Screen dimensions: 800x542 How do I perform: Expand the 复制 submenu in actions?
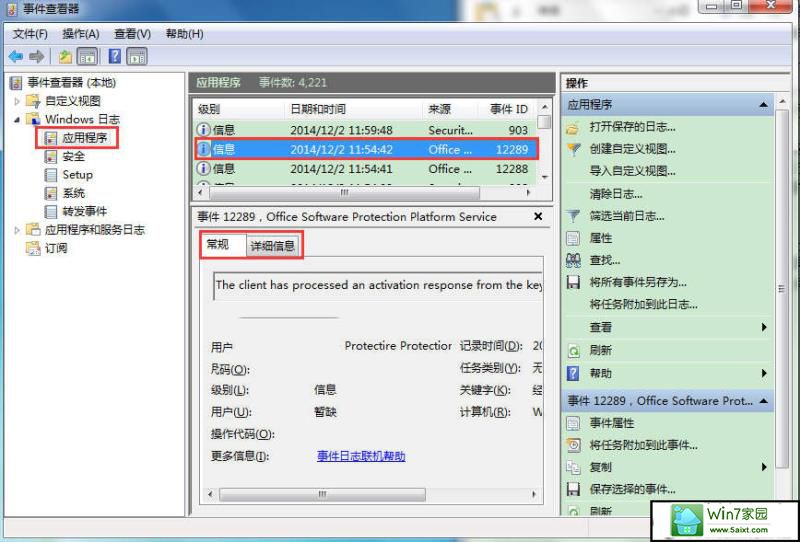pos(764,467)
